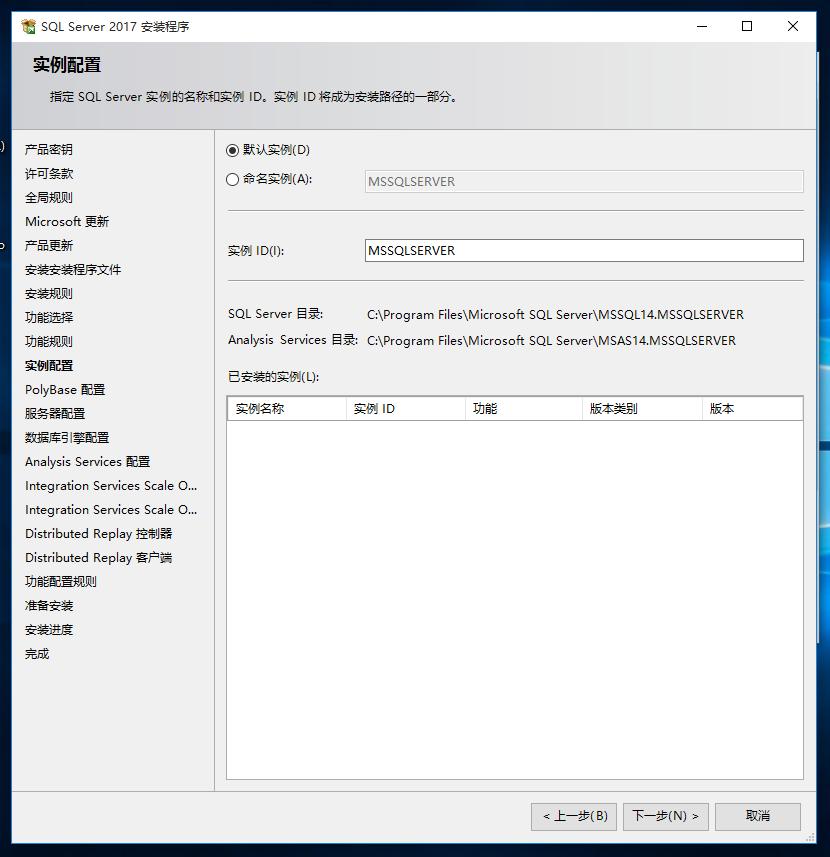The height and width of the screenshot is (857, 830).
Task: Click the 取消 cancel button
Action: (x=758, y=817)
